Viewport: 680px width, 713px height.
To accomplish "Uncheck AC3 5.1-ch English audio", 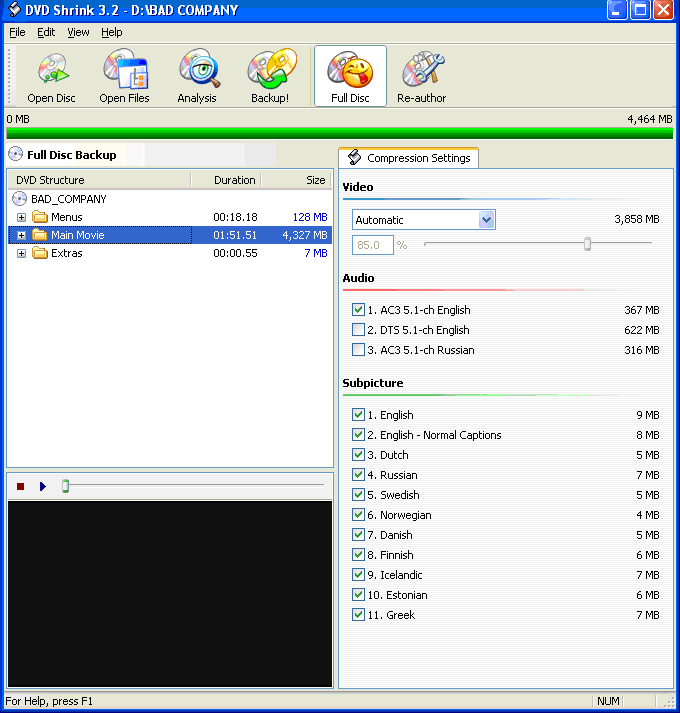I will (358, 310).
